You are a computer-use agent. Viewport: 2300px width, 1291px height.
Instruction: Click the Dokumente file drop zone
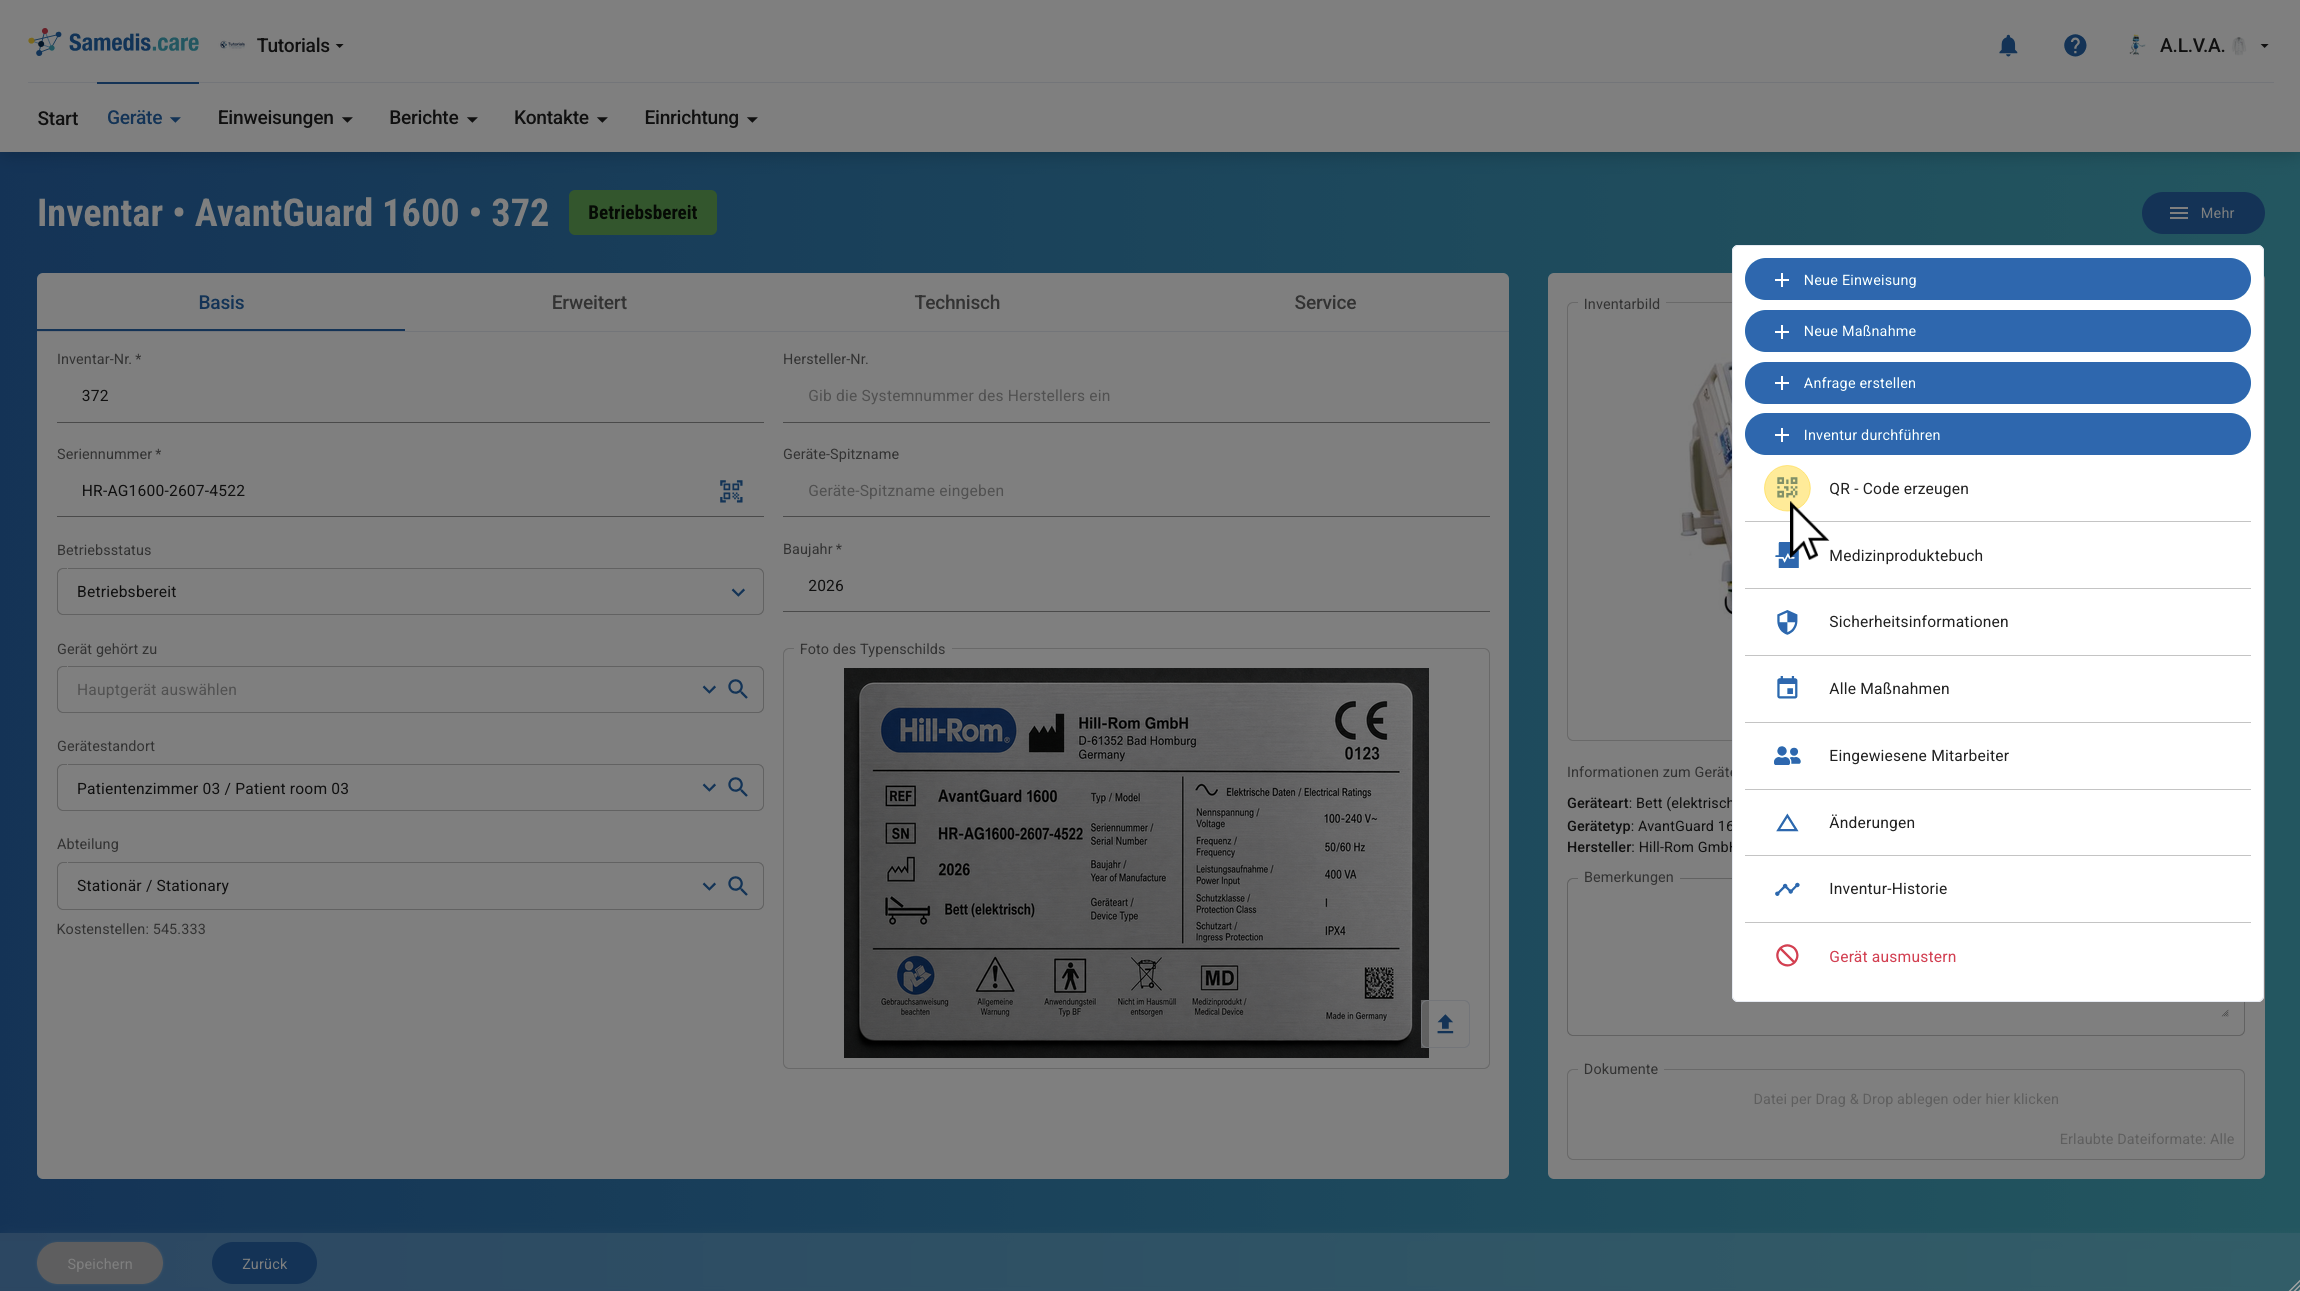tap(1905, 1115)
